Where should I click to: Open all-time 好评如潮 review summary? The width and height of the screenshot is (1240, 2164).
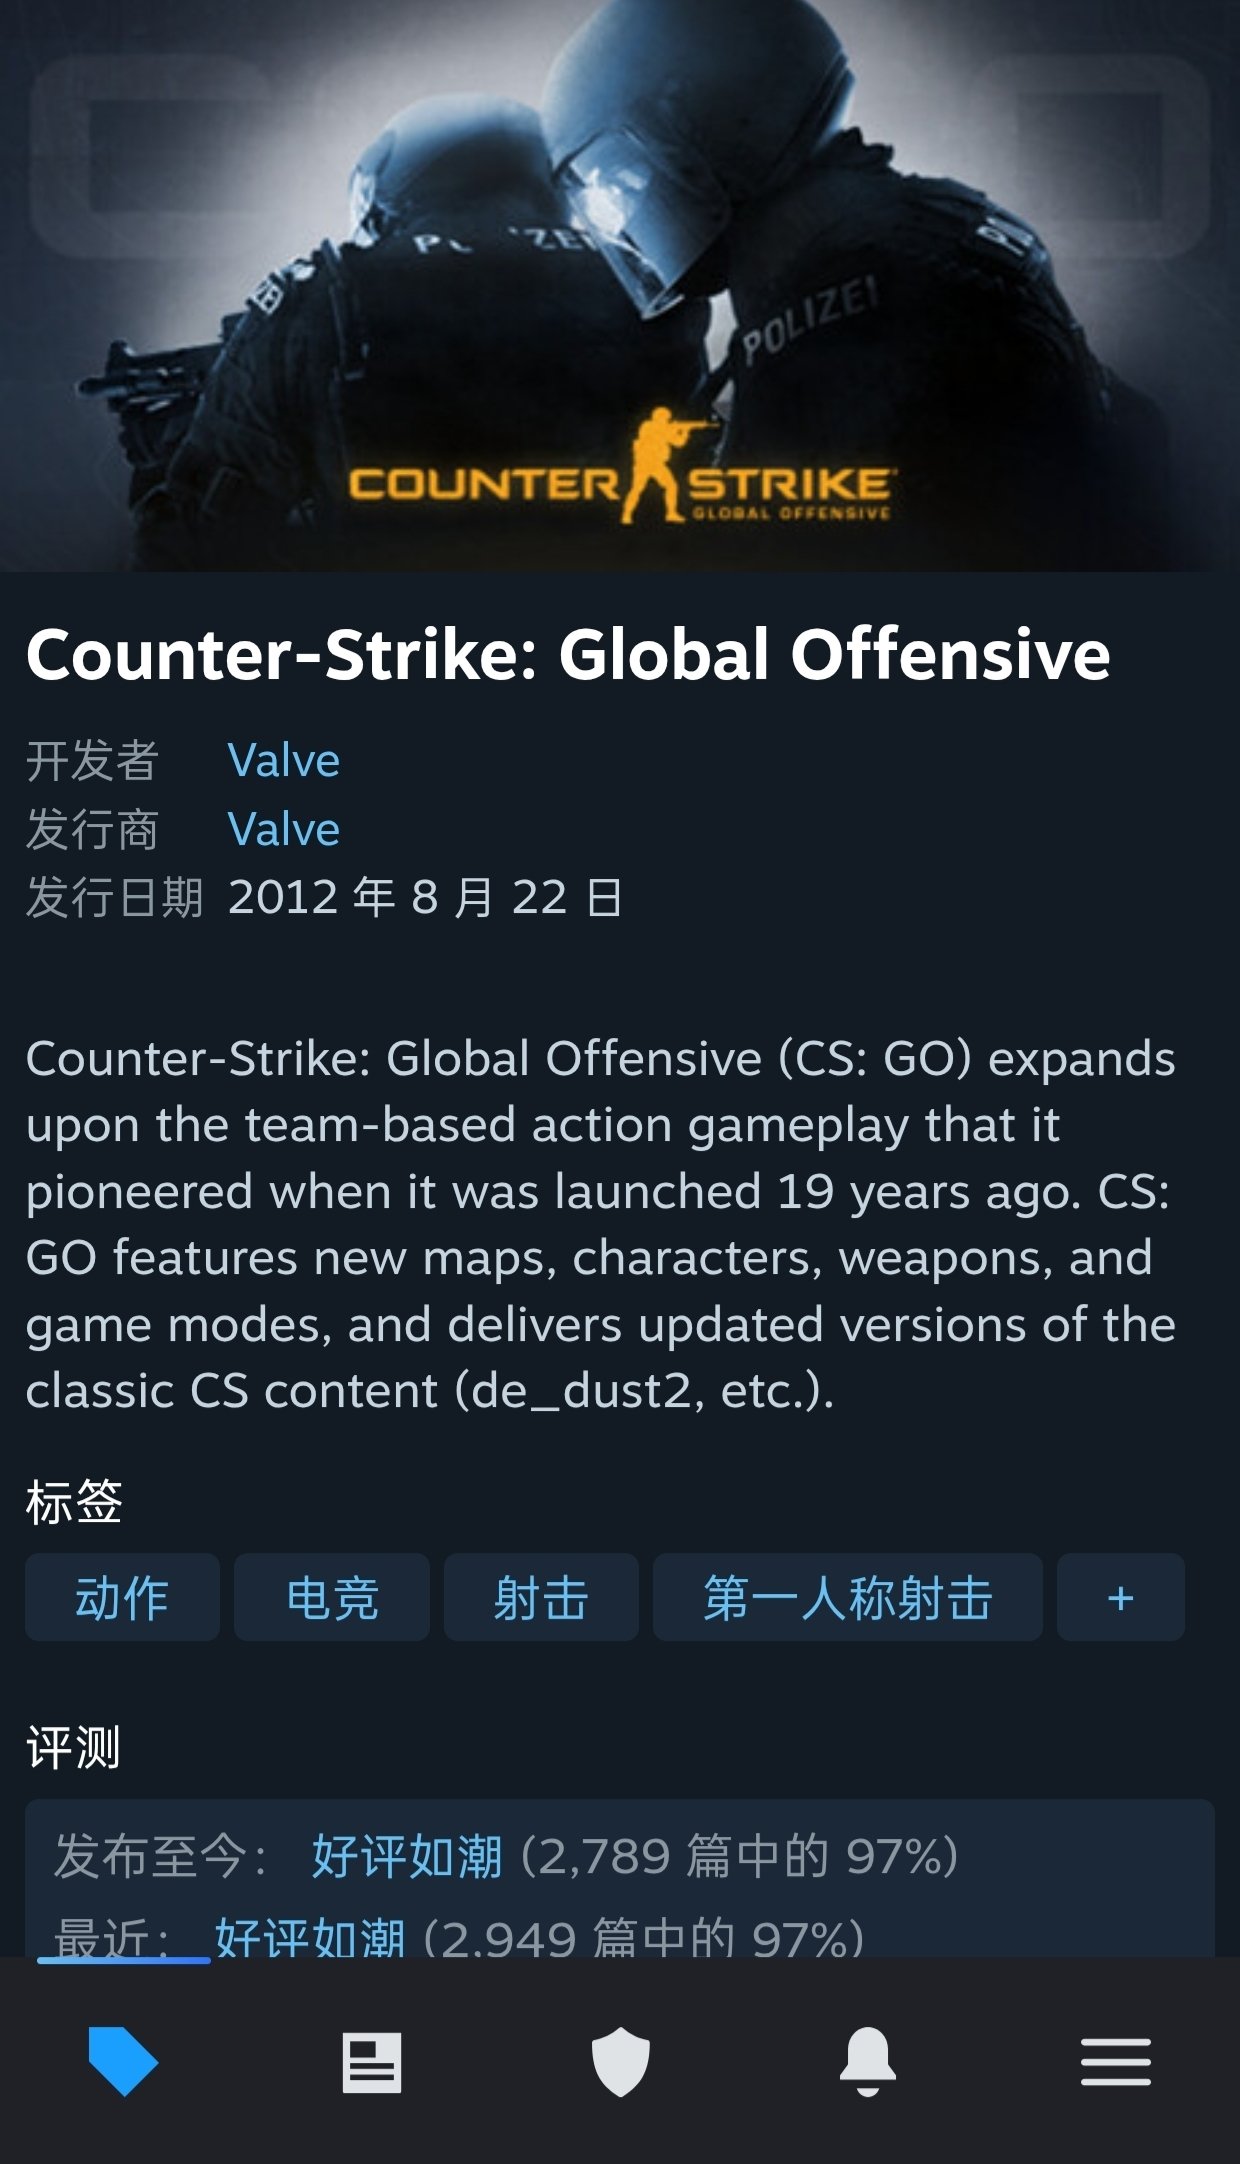[x=407, y=1857]
